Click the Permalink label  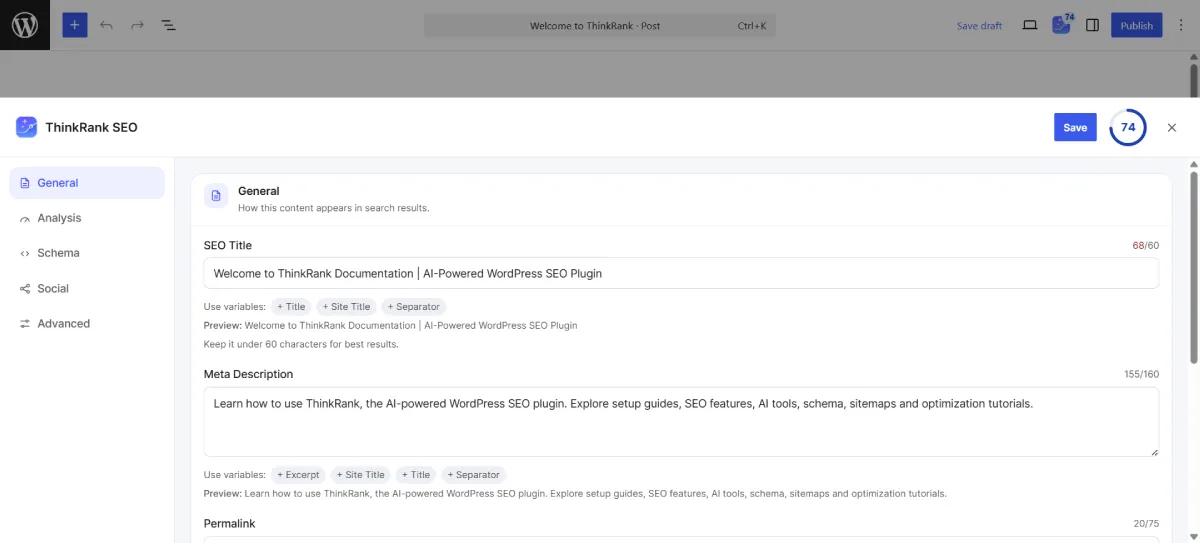[x=229, y=523]
